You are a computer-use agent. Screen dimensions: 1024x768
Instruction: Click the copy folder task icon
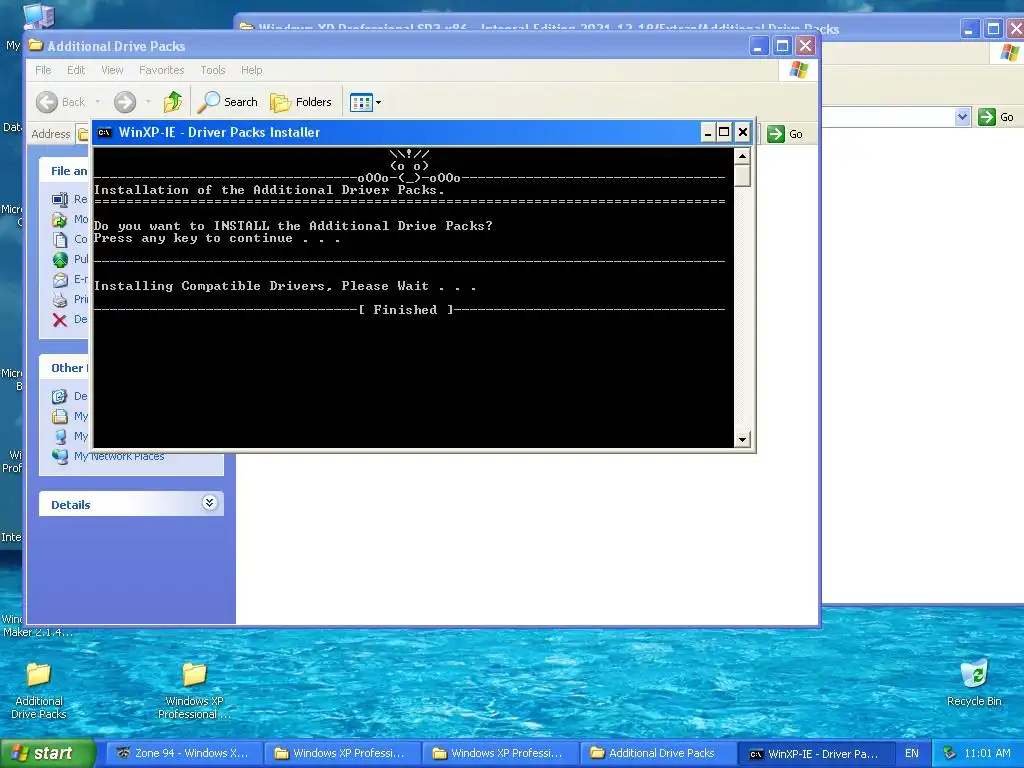point(60,240)
